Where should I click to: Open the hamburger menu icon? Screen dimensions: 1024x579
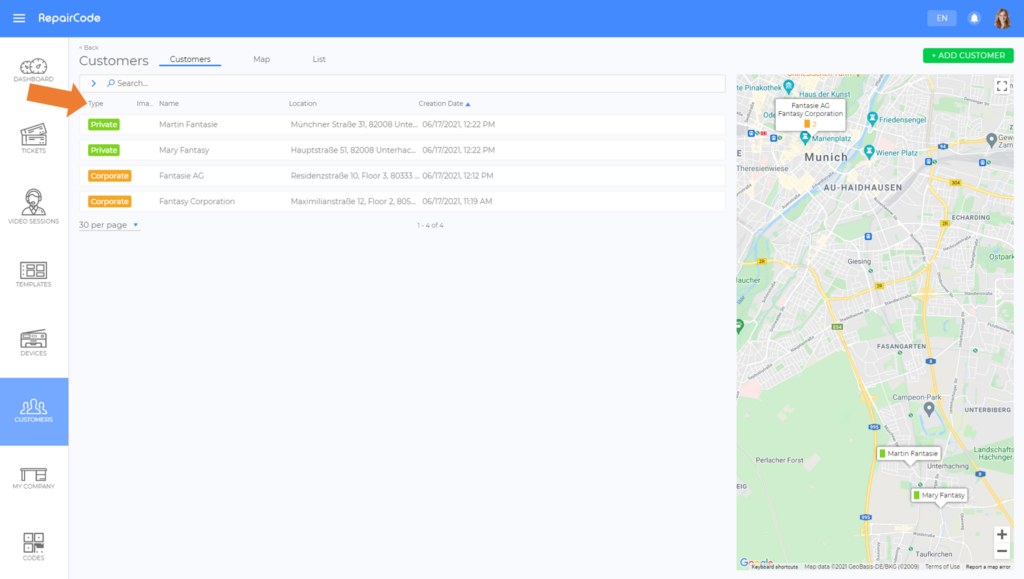click(x=19, y=18)
